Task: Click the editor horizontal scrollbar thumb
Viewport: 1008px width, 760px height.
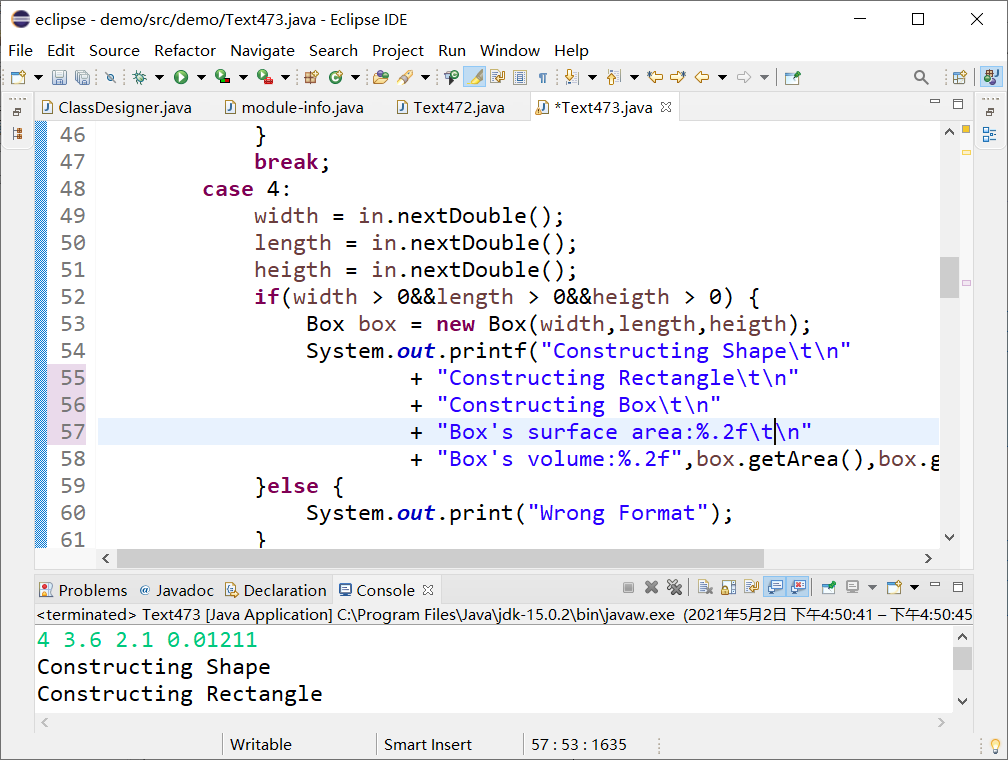Action: tap(440, 559)
